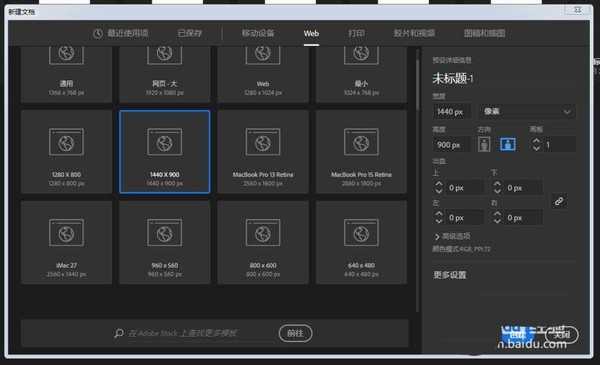Switch to the 移动设备 tab
Screen dimensions: 600x365
258,34
